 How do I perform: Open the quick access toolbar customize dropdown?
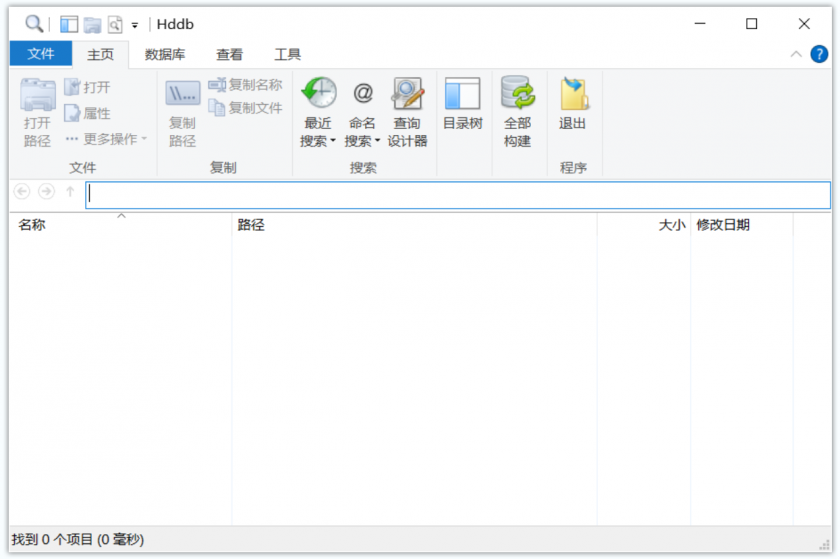[x=134, y=25]
